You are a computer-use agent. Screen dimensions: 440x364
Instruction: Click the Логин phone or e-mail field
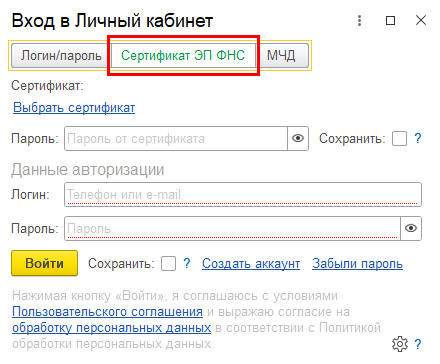tap(243, 194)
